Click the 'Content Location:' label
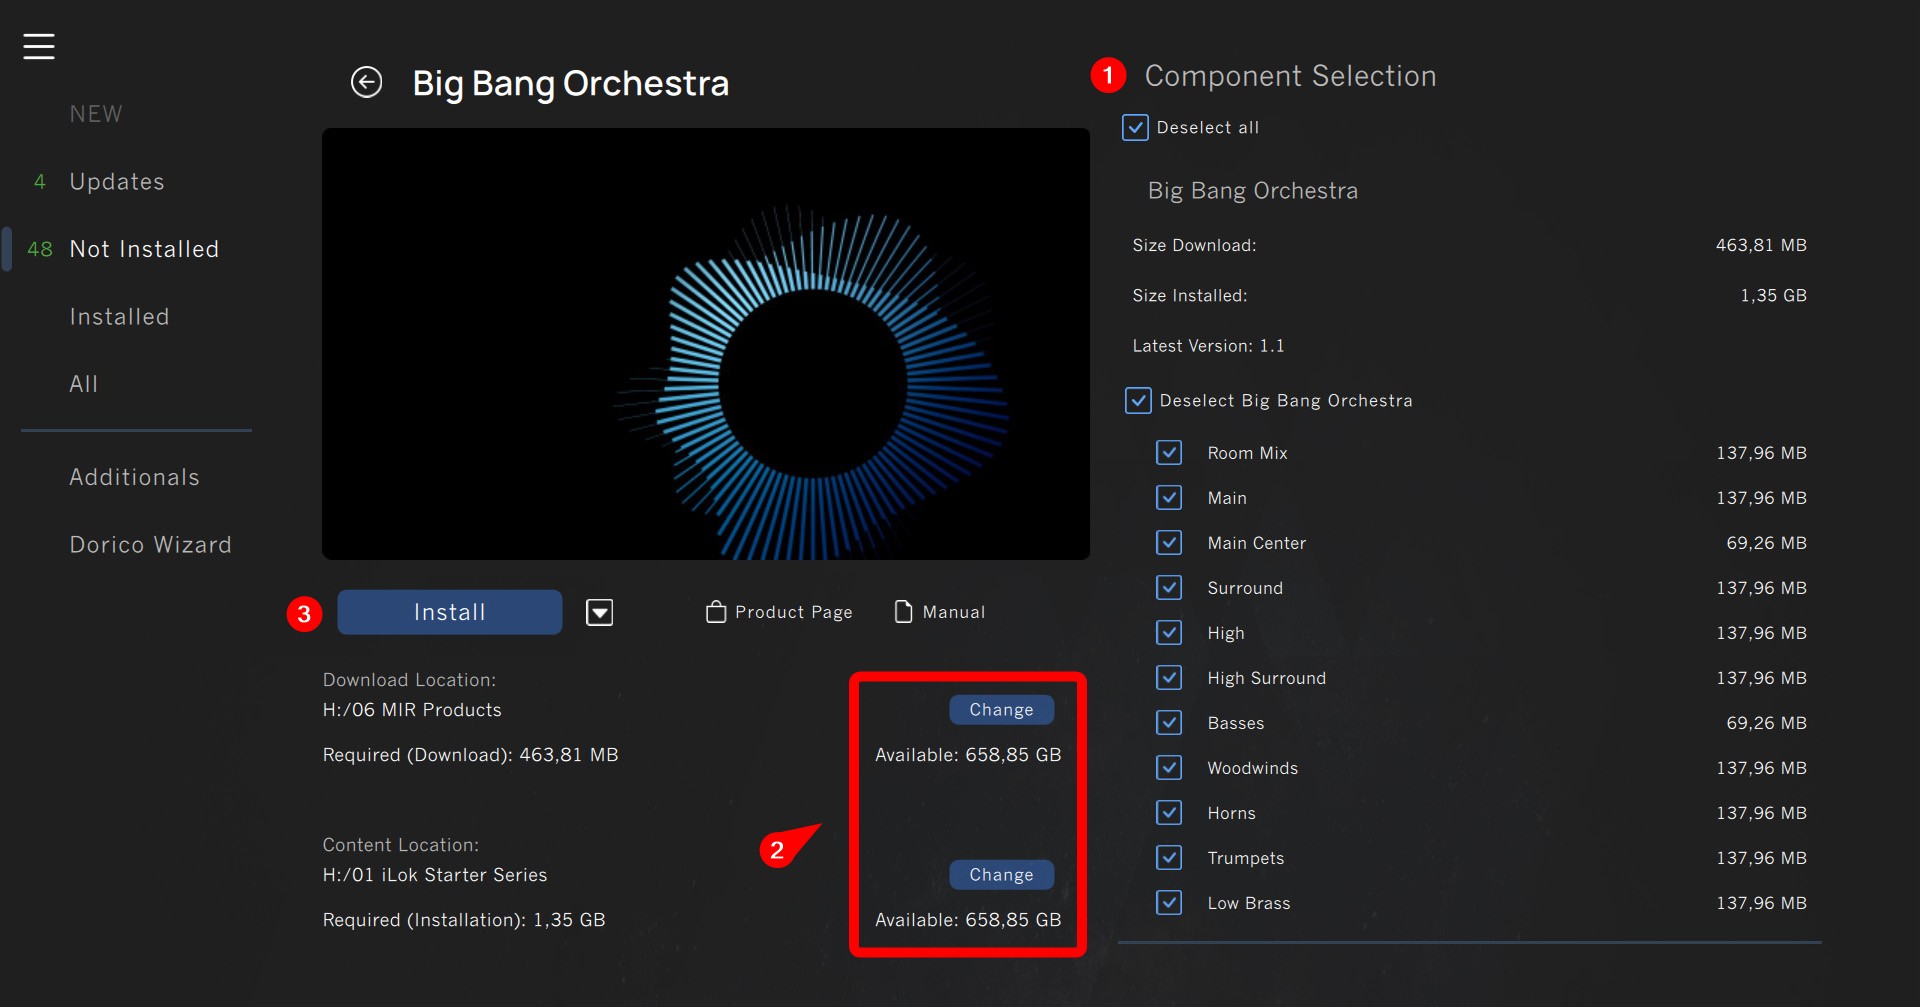This screenshot has height=1007, width=1920. click(400, 845)
